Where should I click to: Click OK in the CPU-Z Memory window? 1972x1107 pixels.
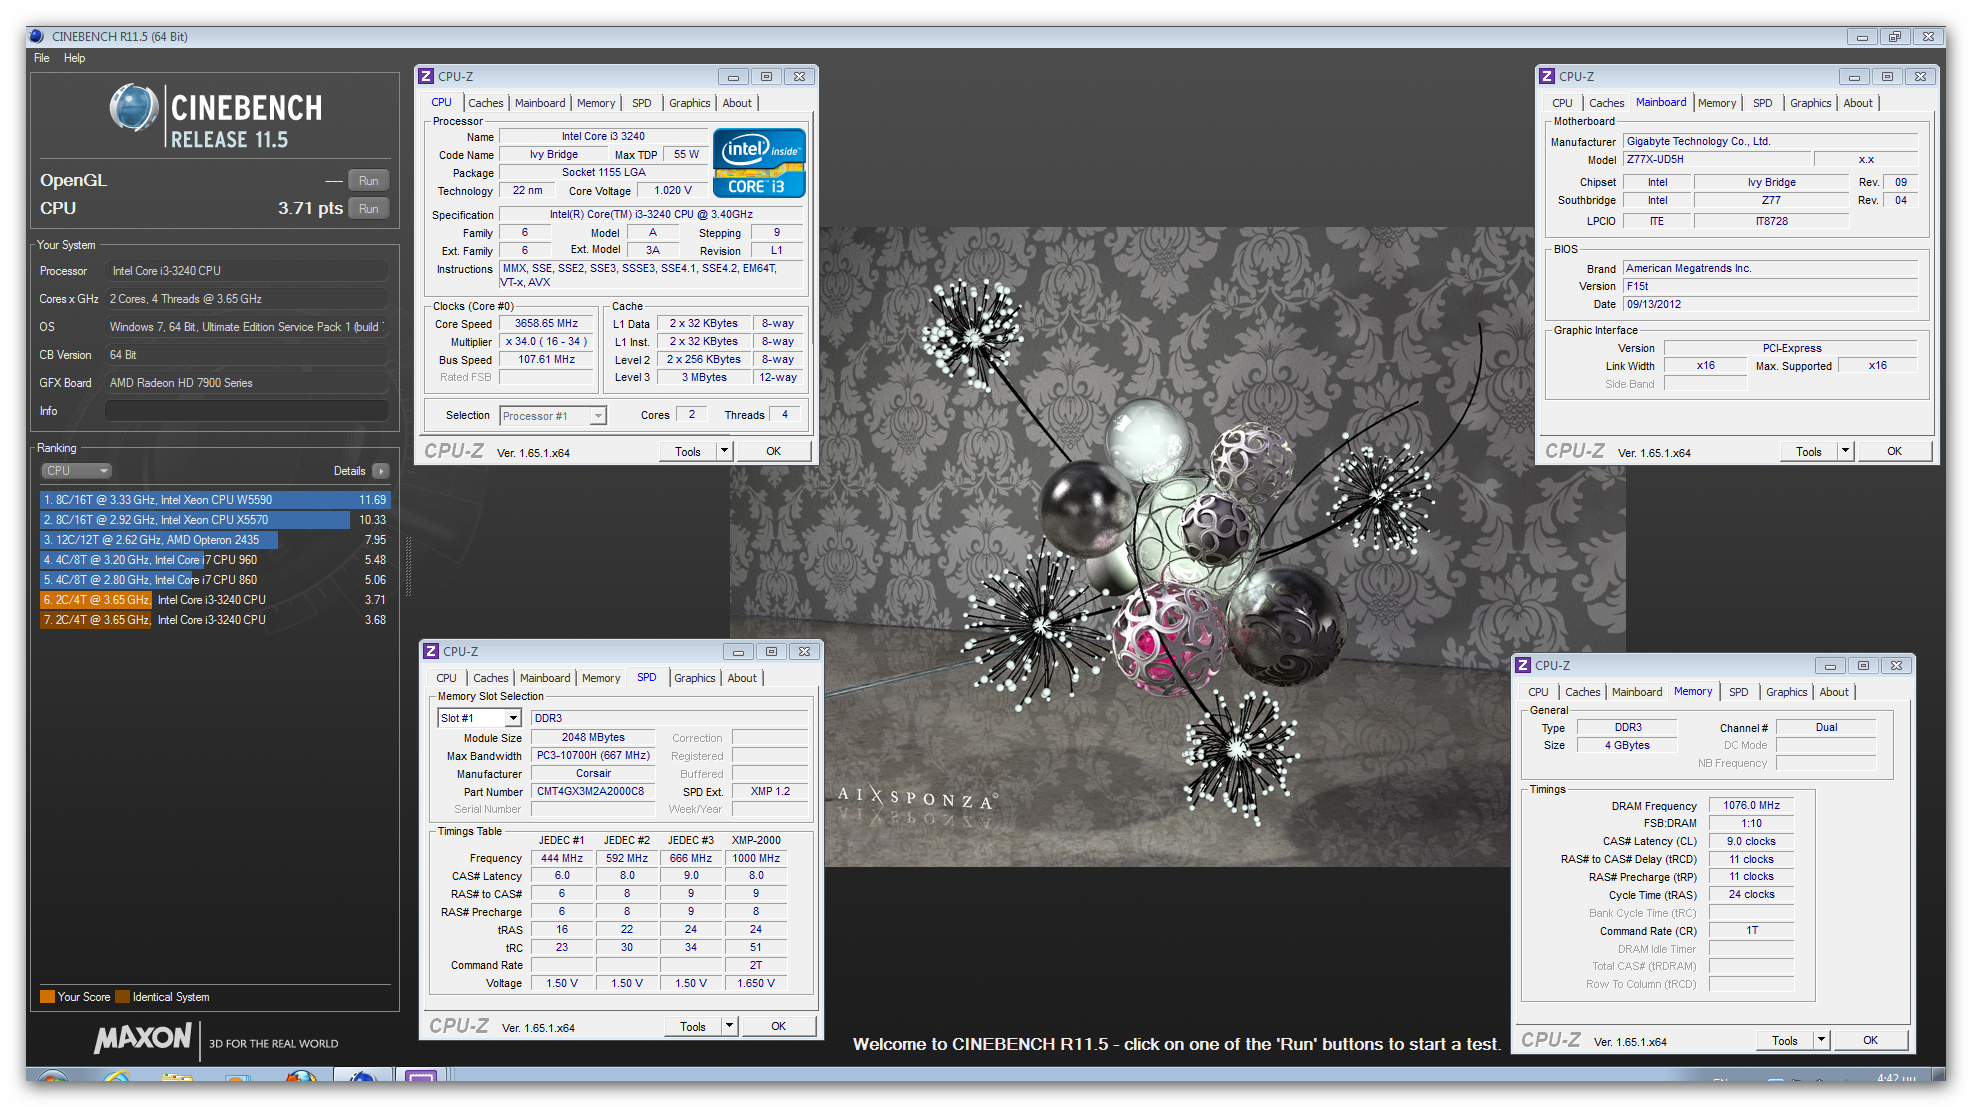pos(1870,1040)
